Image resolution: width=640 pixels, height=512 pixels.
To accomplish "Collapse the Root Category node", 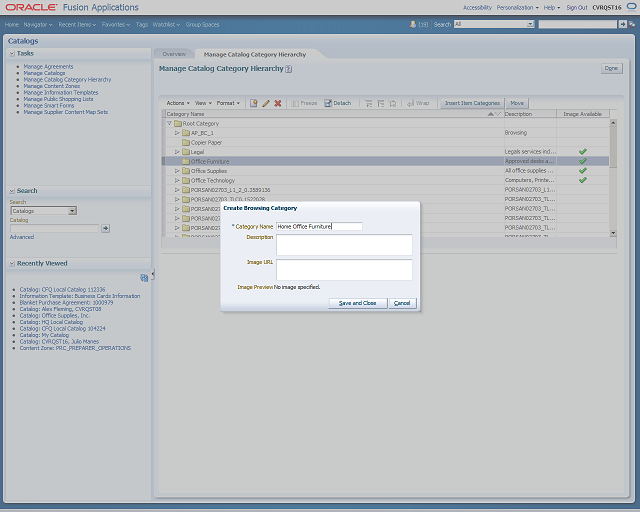I will 169,123.
